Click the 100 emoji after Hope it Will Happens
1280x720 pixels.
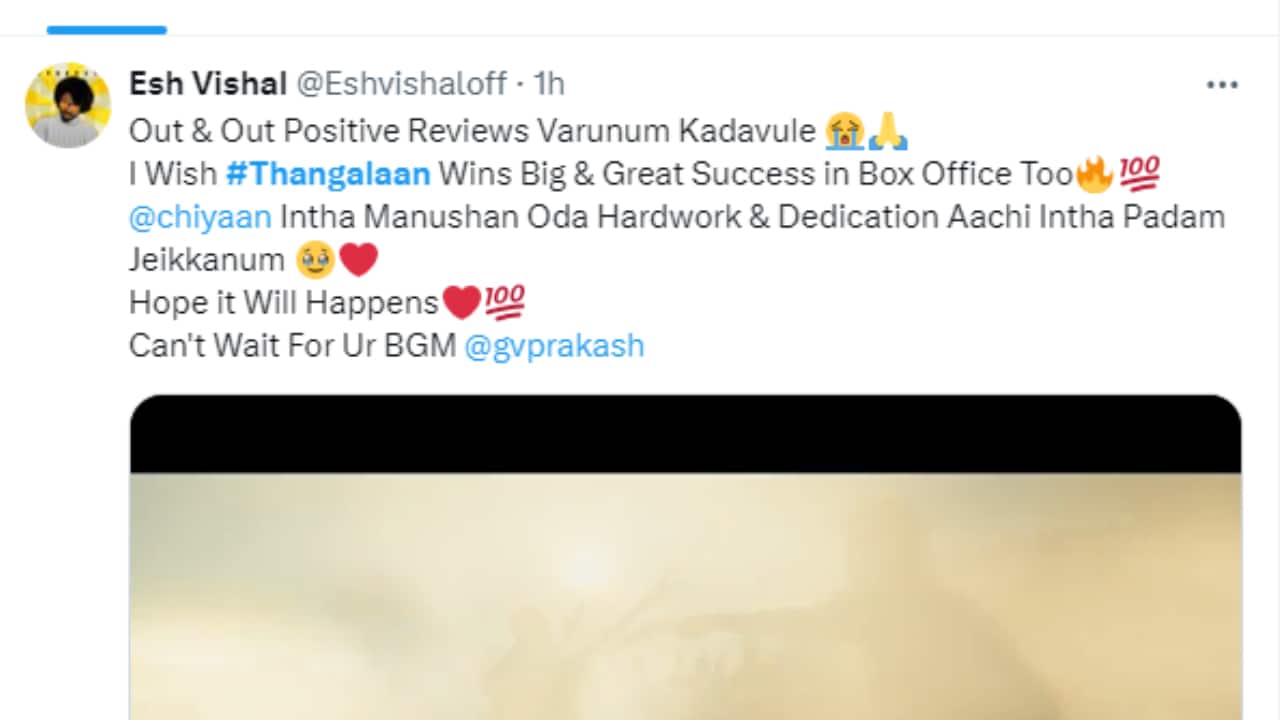(x=505, y=302)
